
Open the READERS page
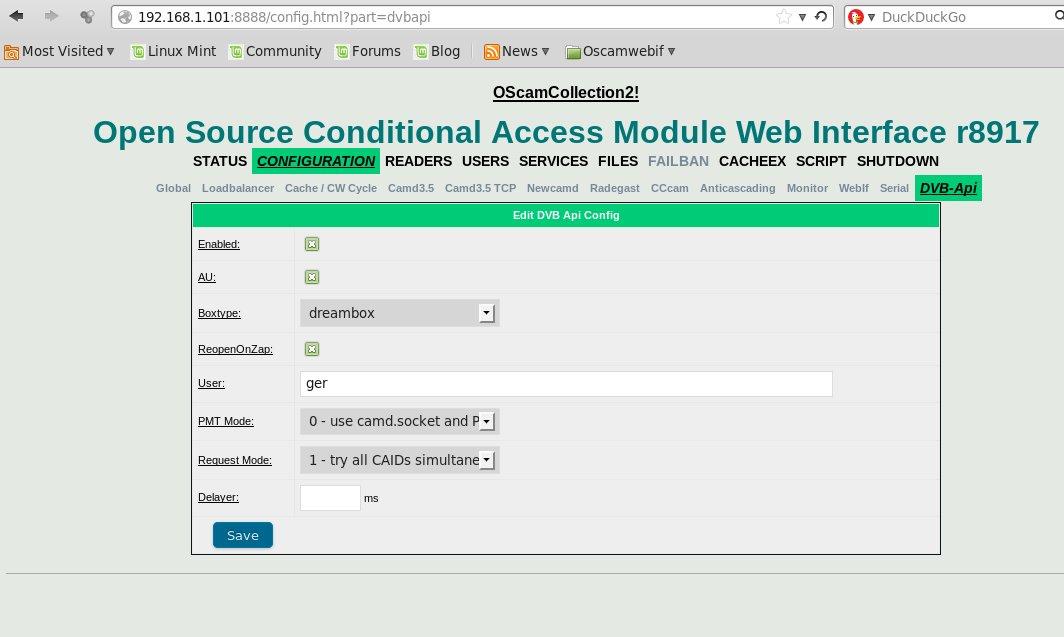point(418,161)
